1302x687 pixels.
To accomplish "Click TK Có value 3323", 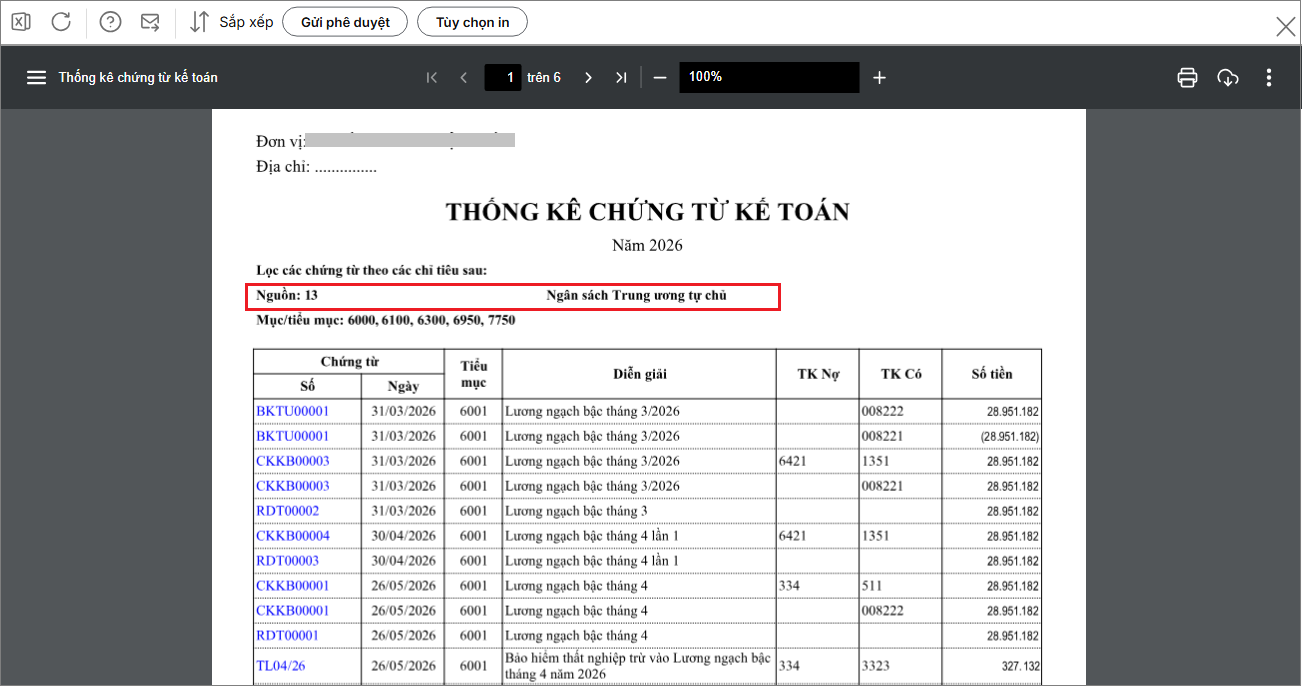I will [875, 666].
